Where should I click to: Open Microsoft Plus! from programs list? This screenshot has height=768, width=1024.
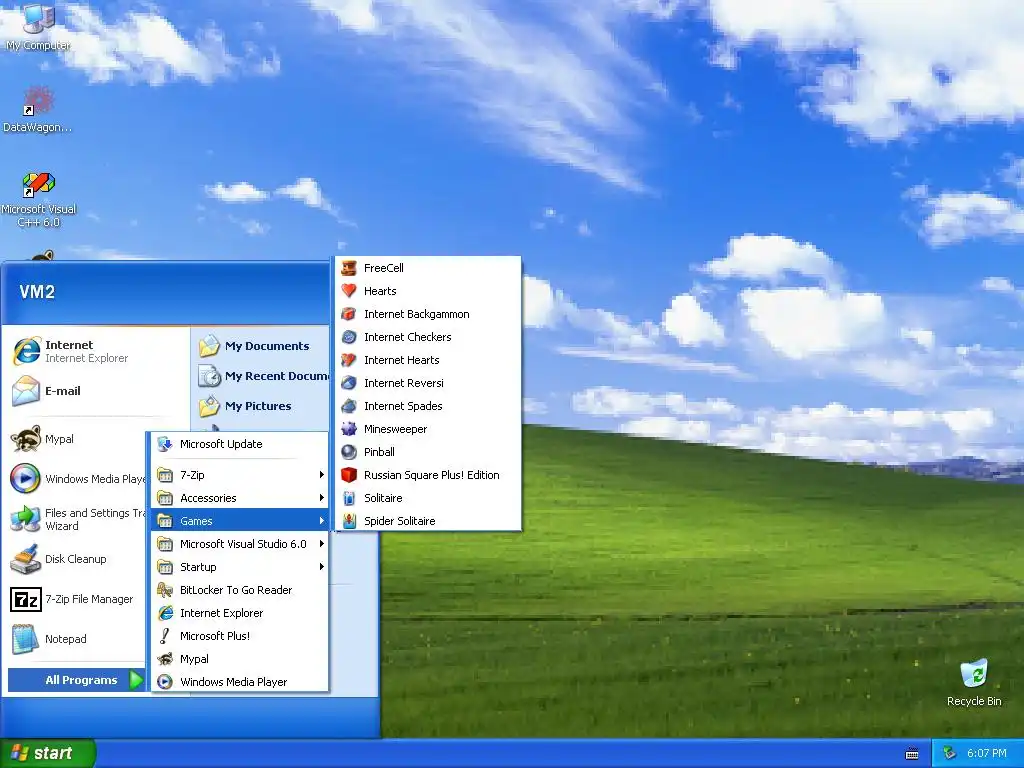[240, 635]
